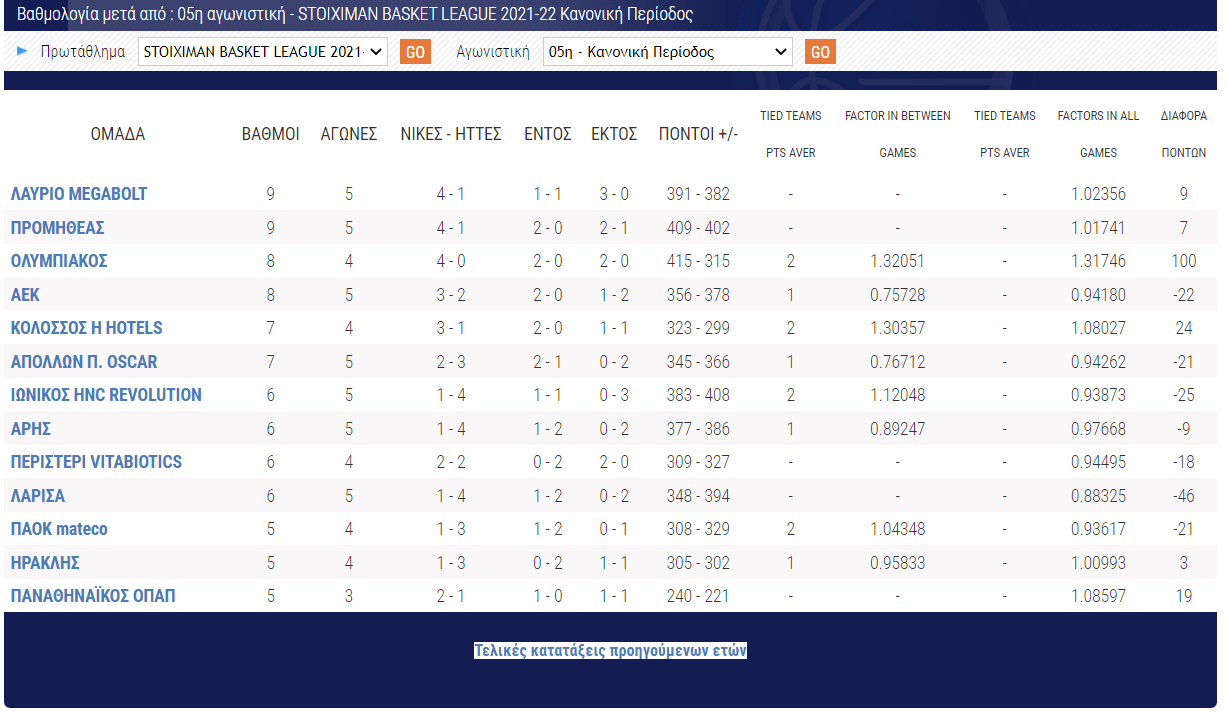Select the ΗΡΑΚΛΗΣ team link
Viewport: 1226px width, 715px height.
tap(45, 563)
